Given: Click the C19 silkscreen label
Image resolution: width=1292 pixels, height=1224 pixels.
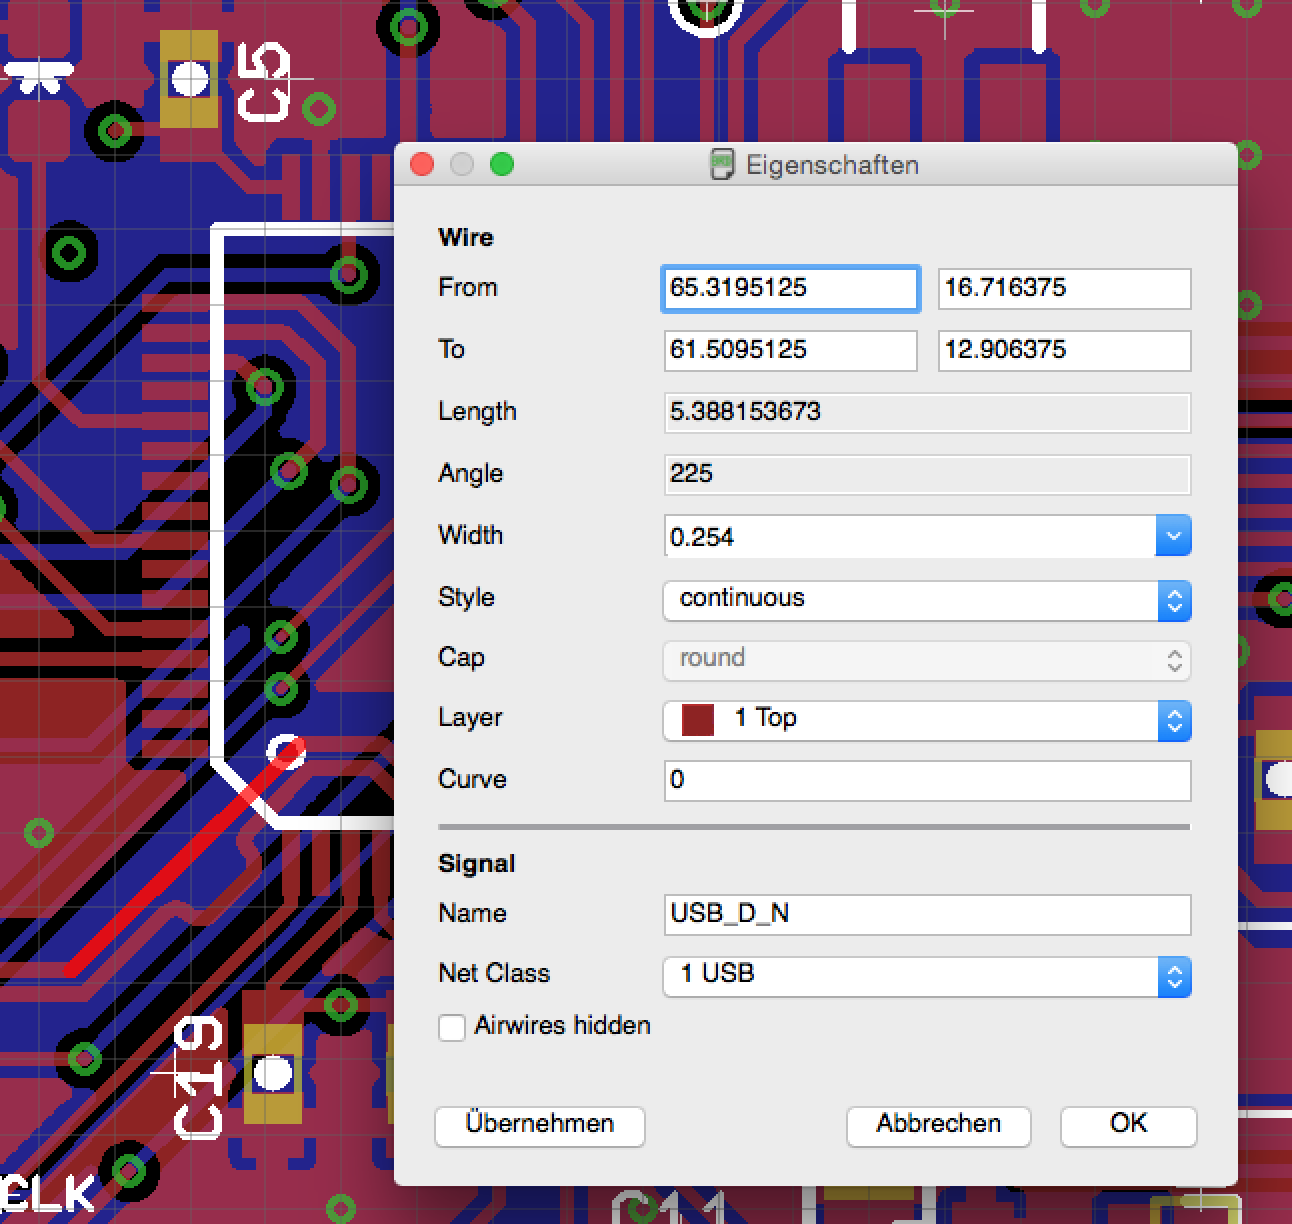Looking at the screenshot, I should pyautogui.click(x=199, y=1078).
